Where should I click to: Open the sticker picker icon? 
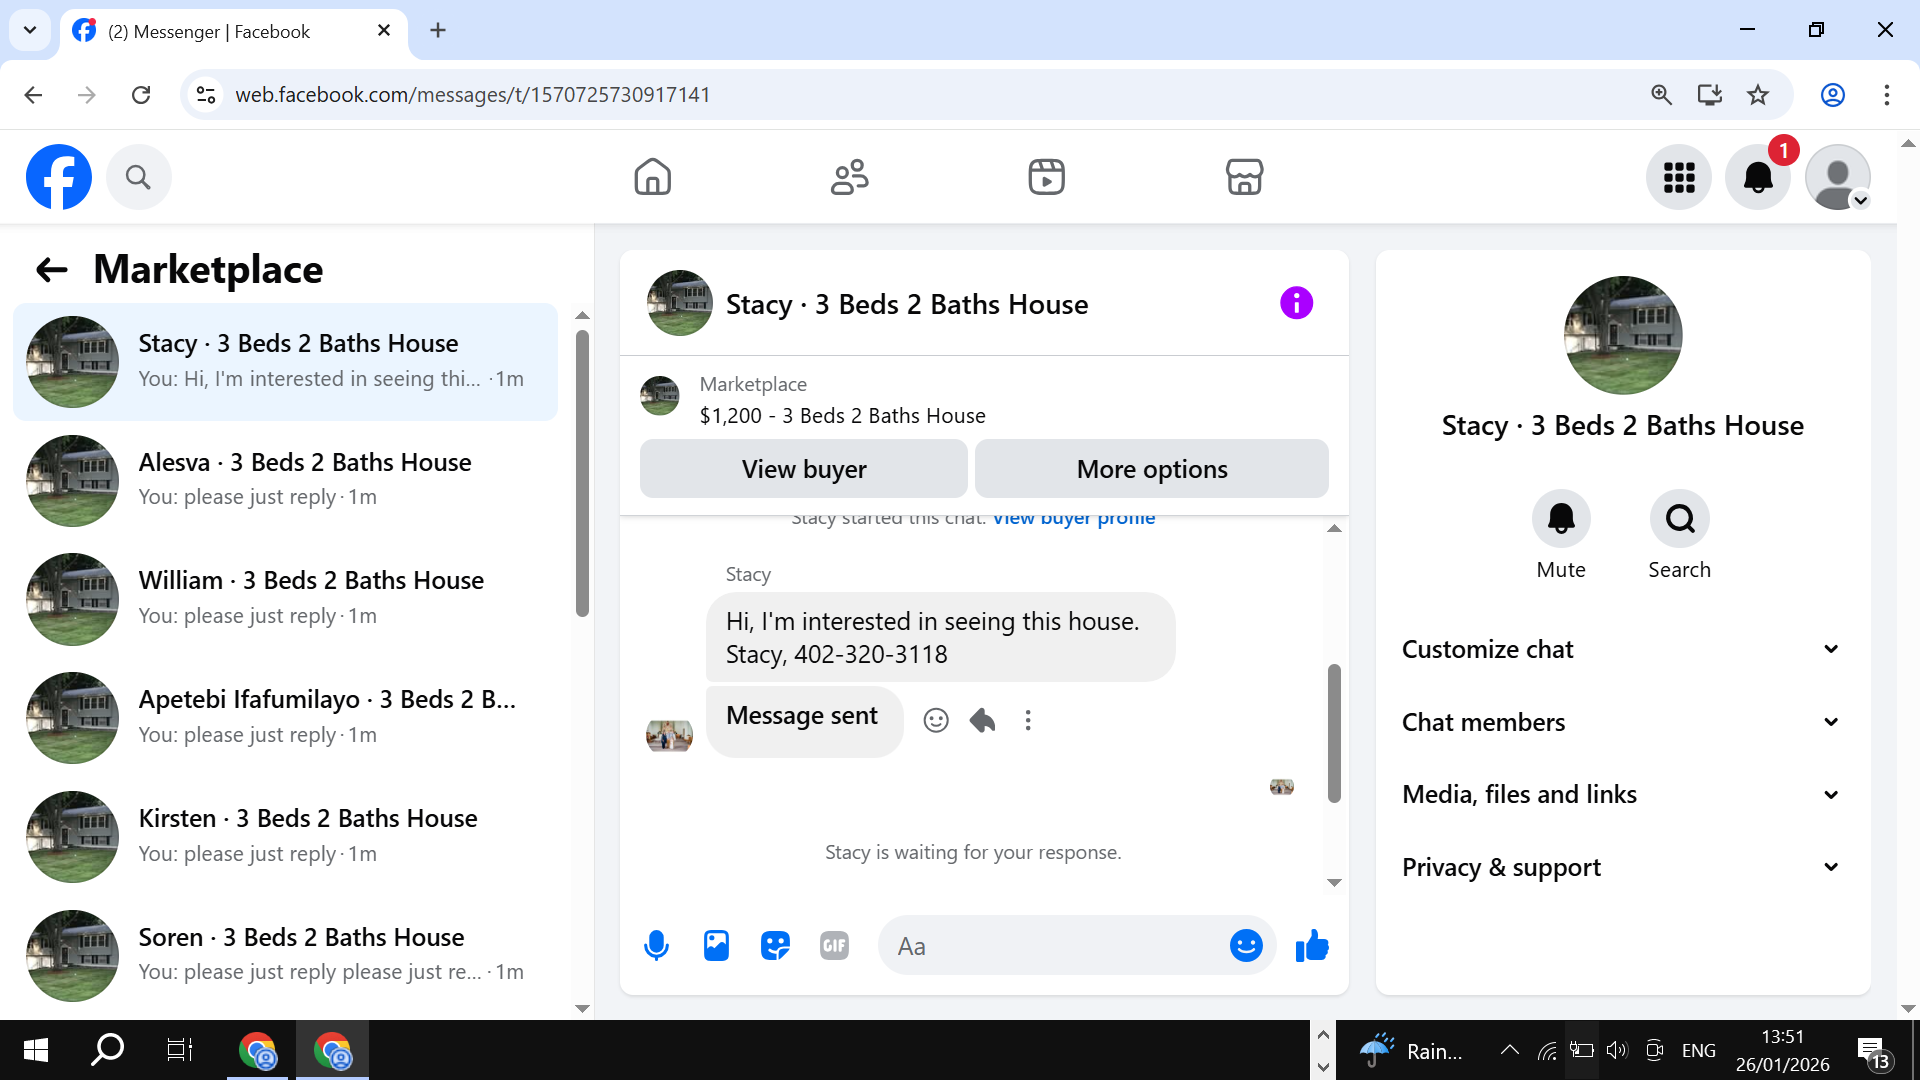tap(775, 945)
